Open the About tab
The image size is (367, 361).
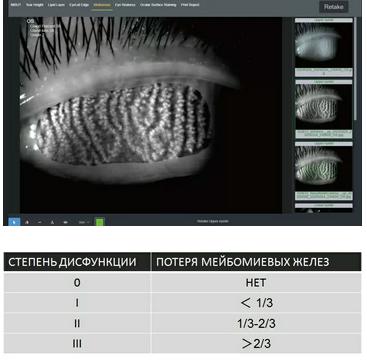16,5
